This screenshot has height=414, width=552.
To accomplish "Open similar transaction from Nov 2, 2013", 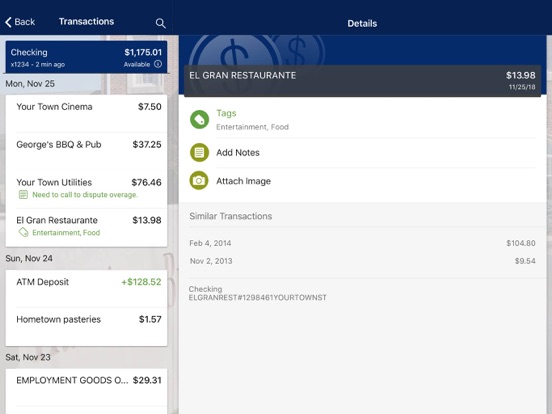I will [x=362, y=261].
